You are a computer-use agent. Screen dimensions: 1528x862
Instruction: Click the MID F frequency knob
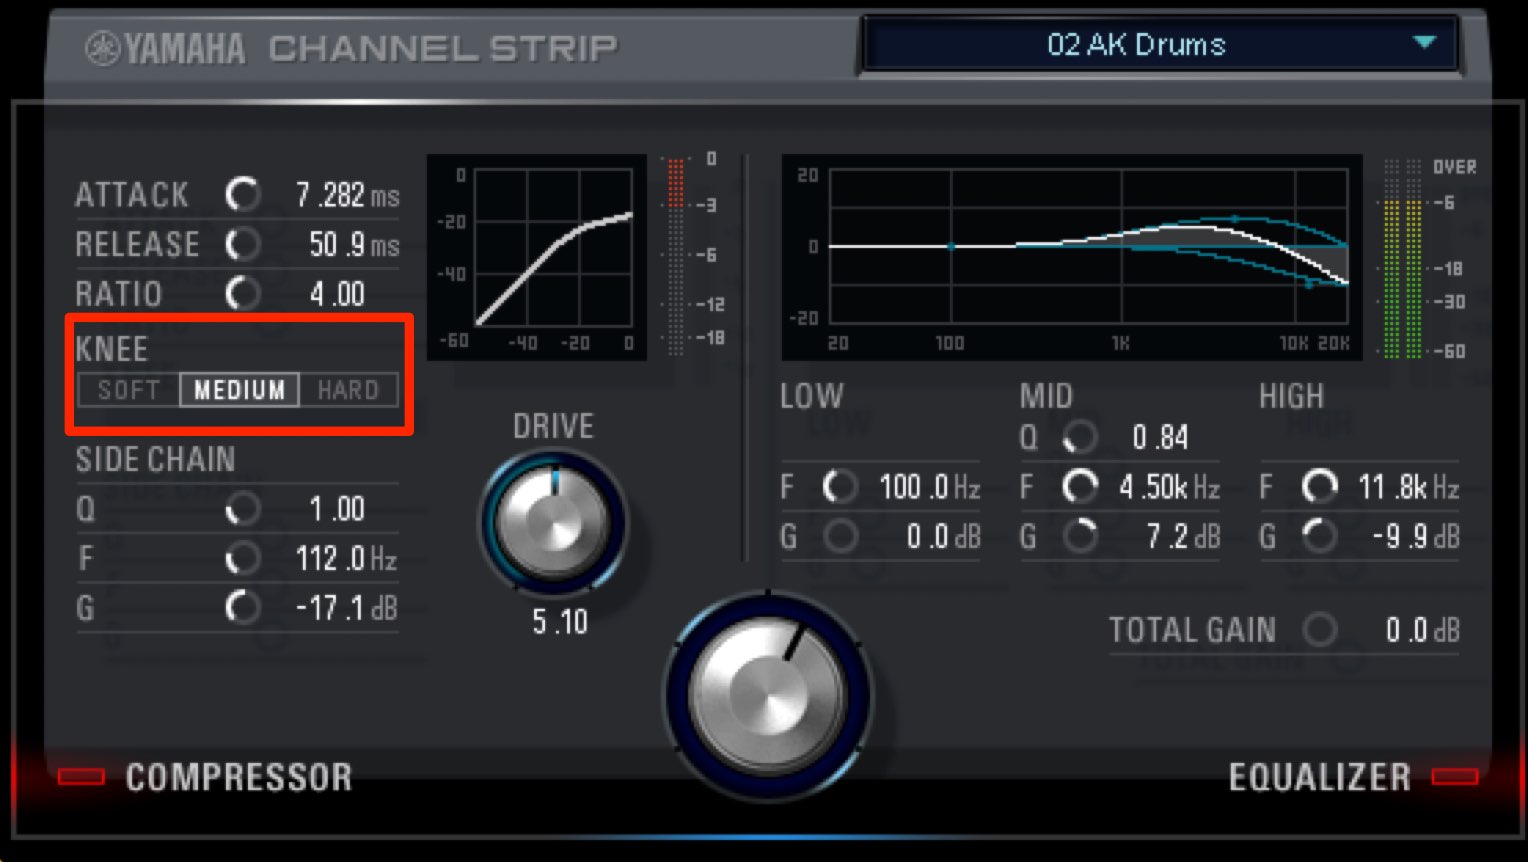tap(1079, 487)
